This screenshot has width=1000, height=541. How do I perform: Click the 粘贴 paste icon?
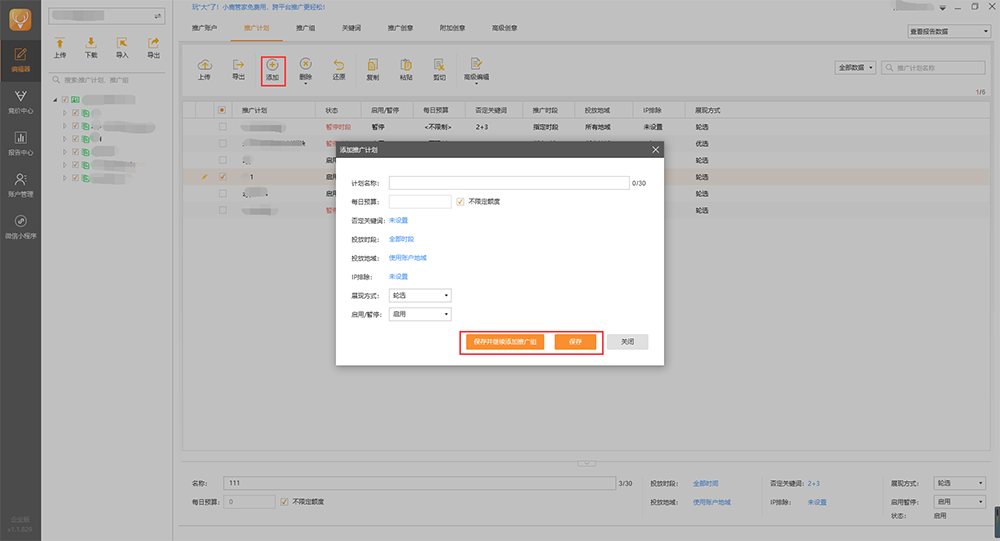[x=406, y=70]
